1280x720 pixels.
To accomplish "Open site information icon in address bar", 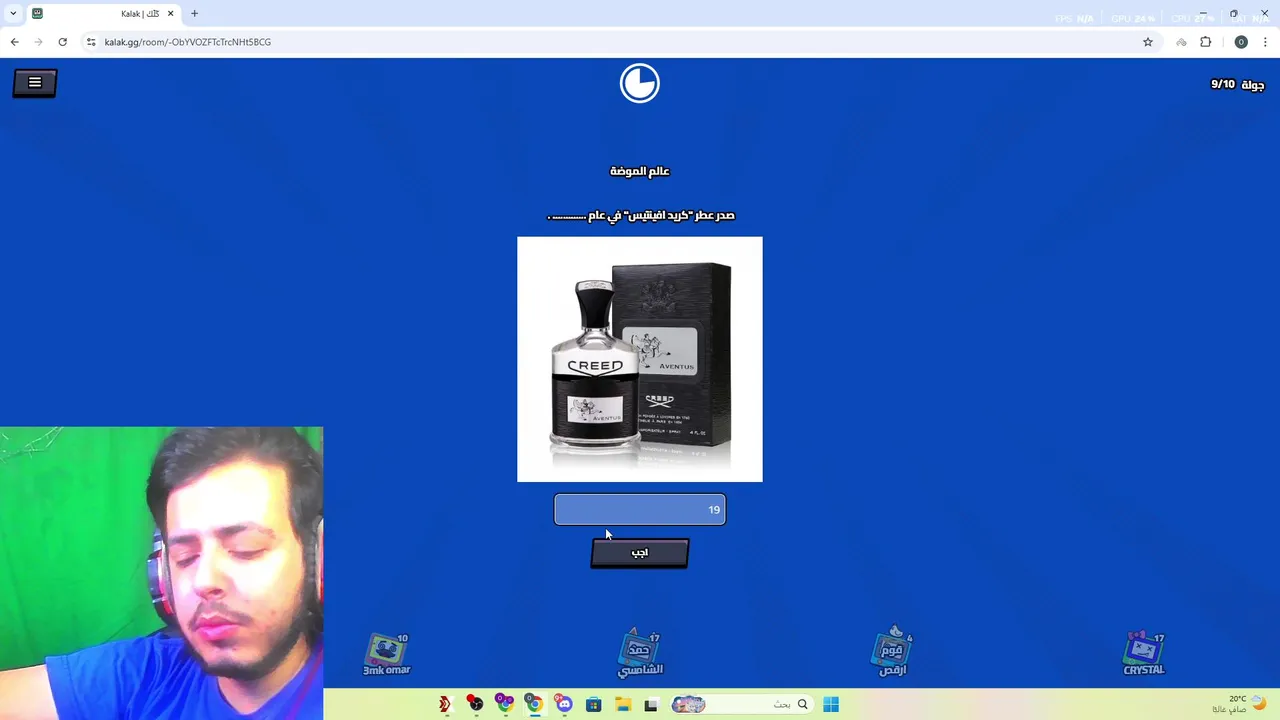I will click(x=91, y=42).
